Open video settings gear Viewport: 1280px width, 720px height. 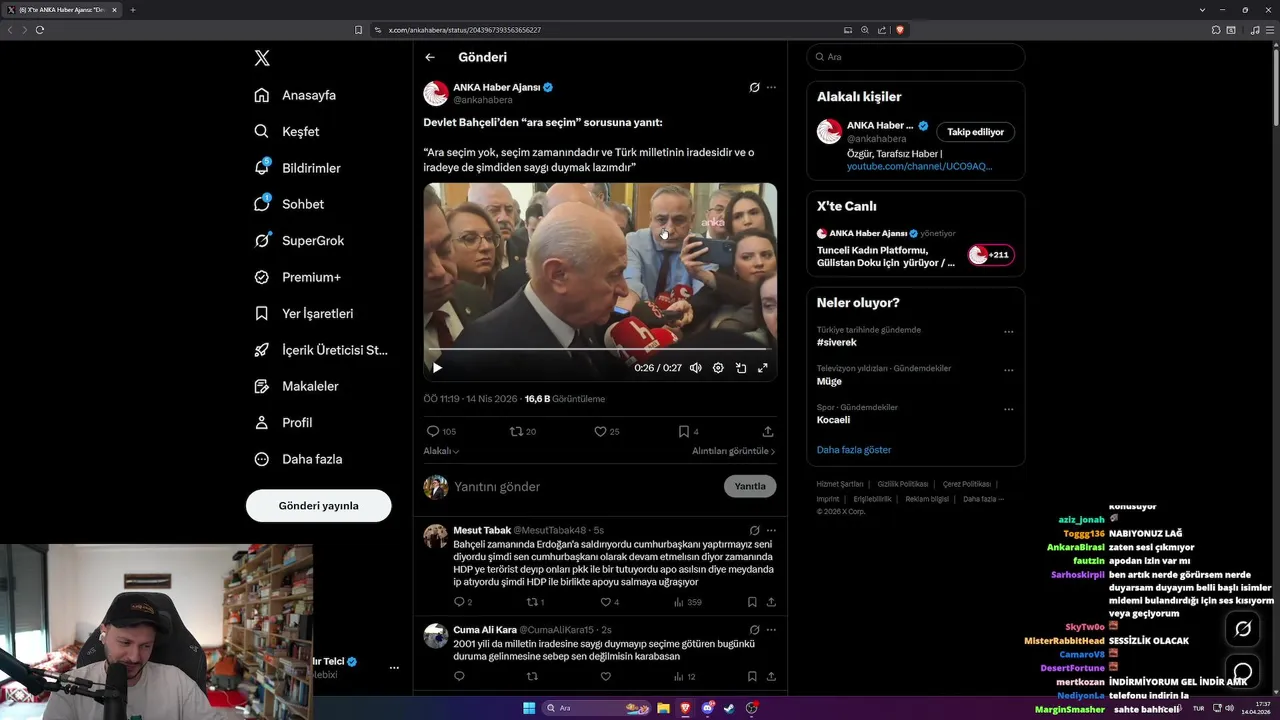pos(718,368)
